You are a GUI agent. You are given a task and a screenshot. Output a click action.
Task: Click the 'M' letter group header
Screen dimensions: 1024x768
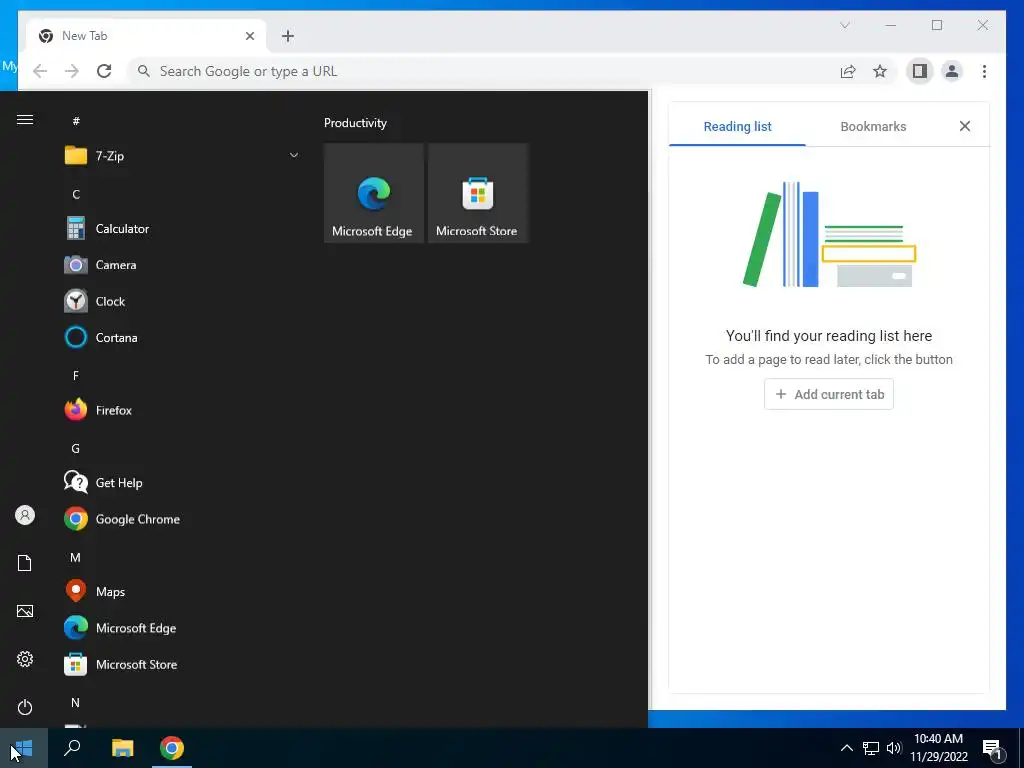click(76, 558)
